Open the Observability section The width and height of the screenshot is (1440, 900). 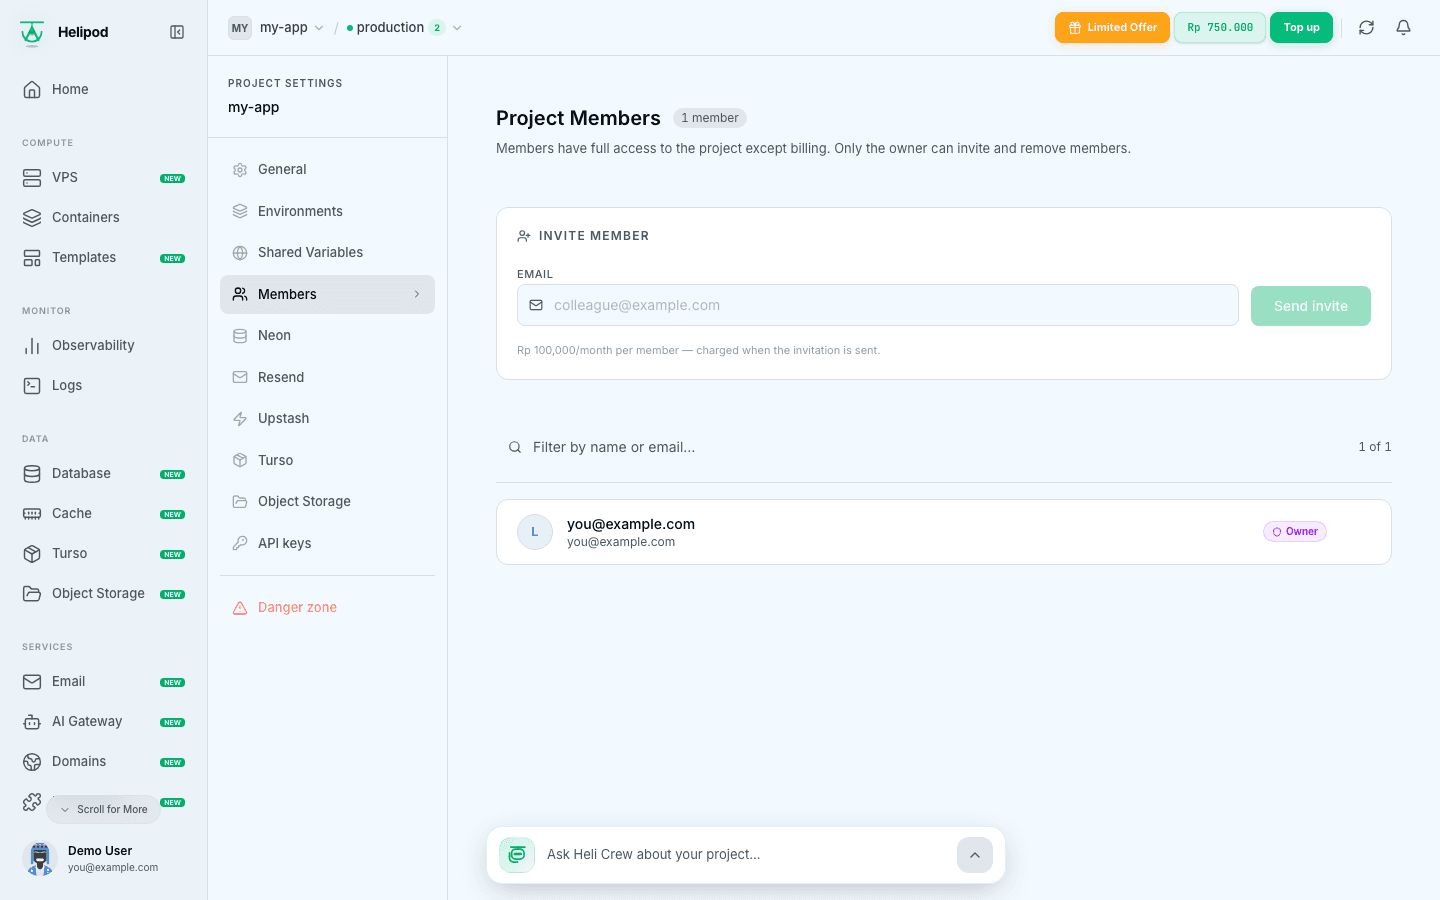coord(103,345)
